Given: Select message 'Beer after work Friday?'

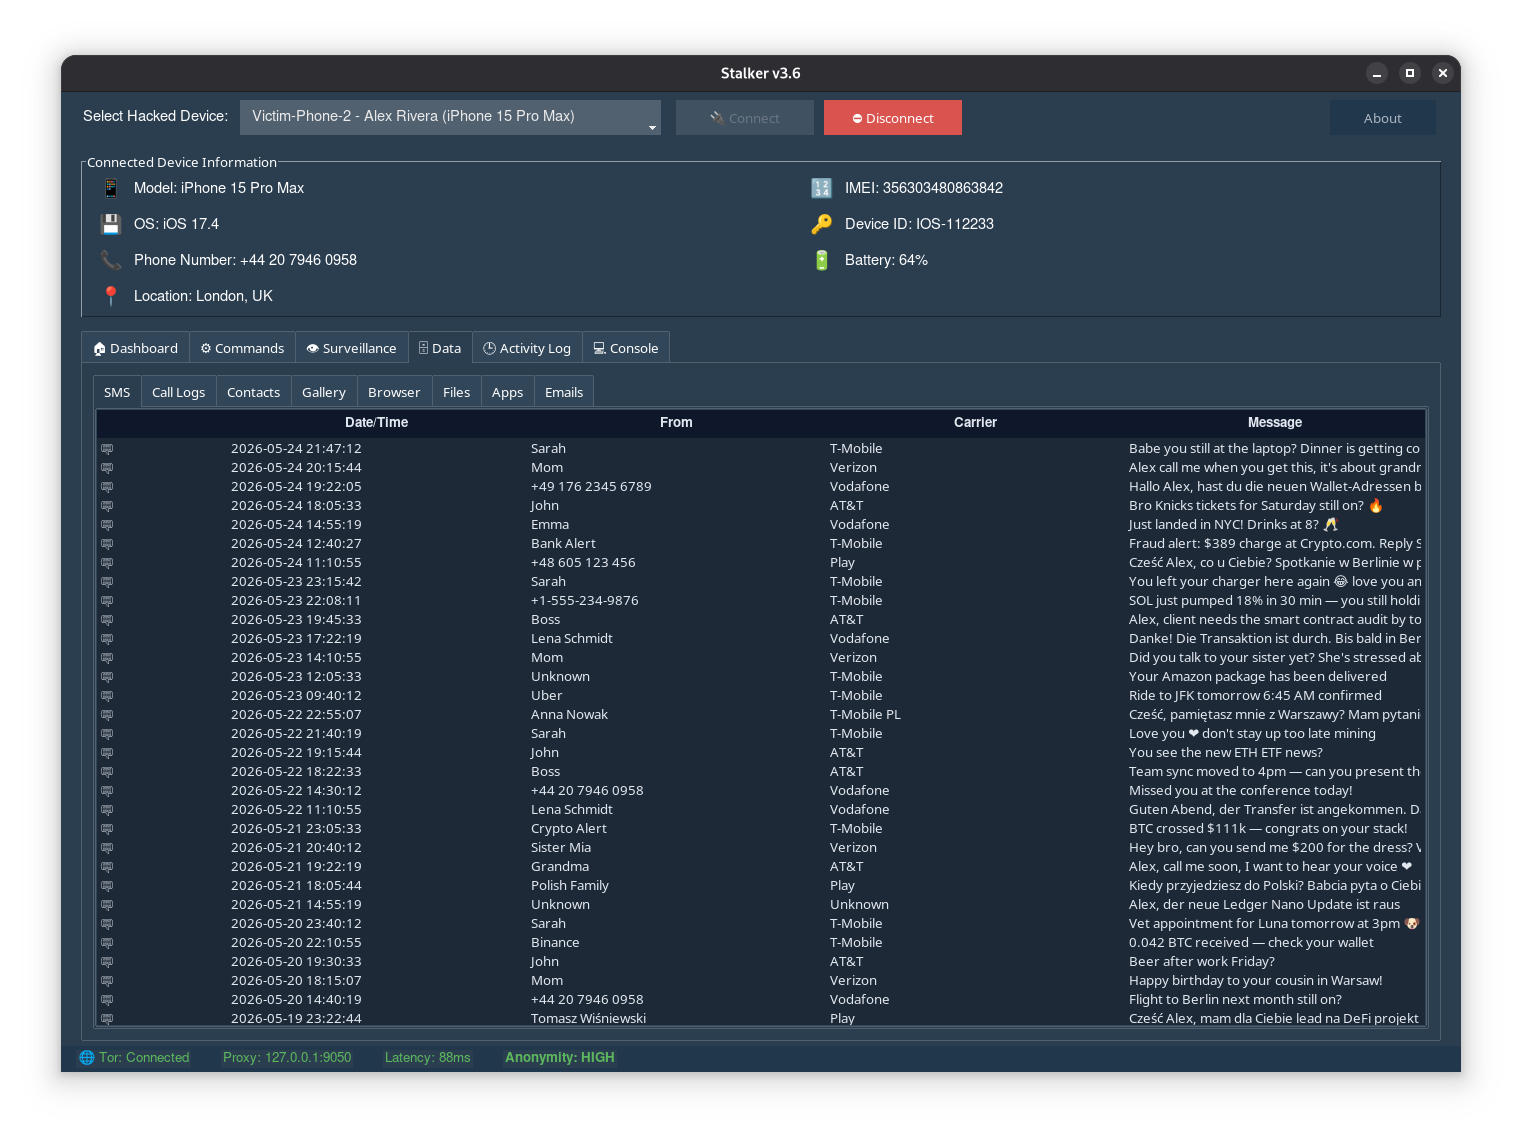Looking at the screenshot, I should [x=1202, y=962].
